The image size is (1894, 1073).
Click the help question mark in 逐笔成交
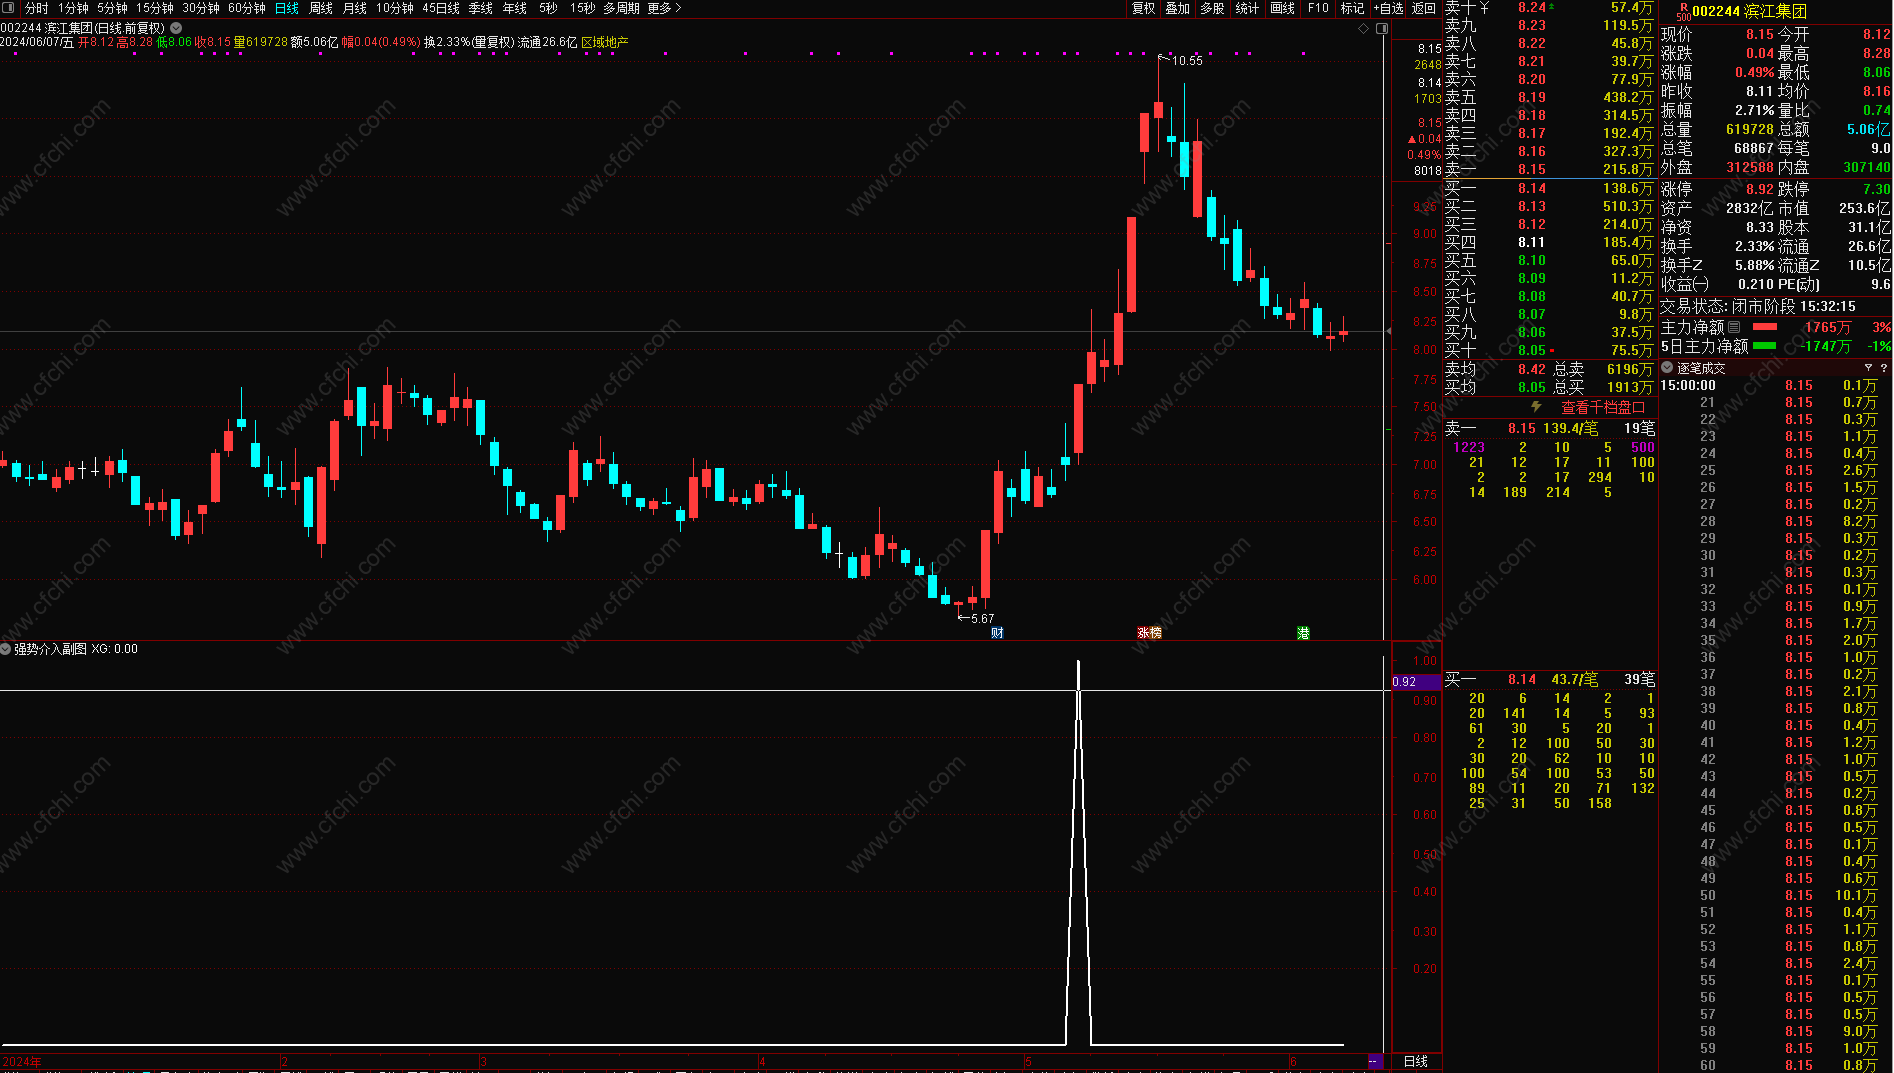tap(1884, 368)
